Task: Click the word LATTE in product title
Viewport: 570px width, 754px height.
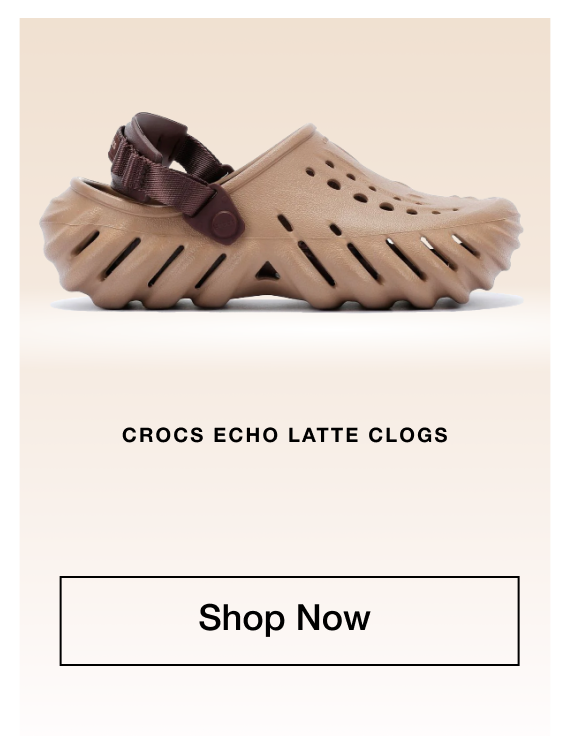Action: coord(323,435)
